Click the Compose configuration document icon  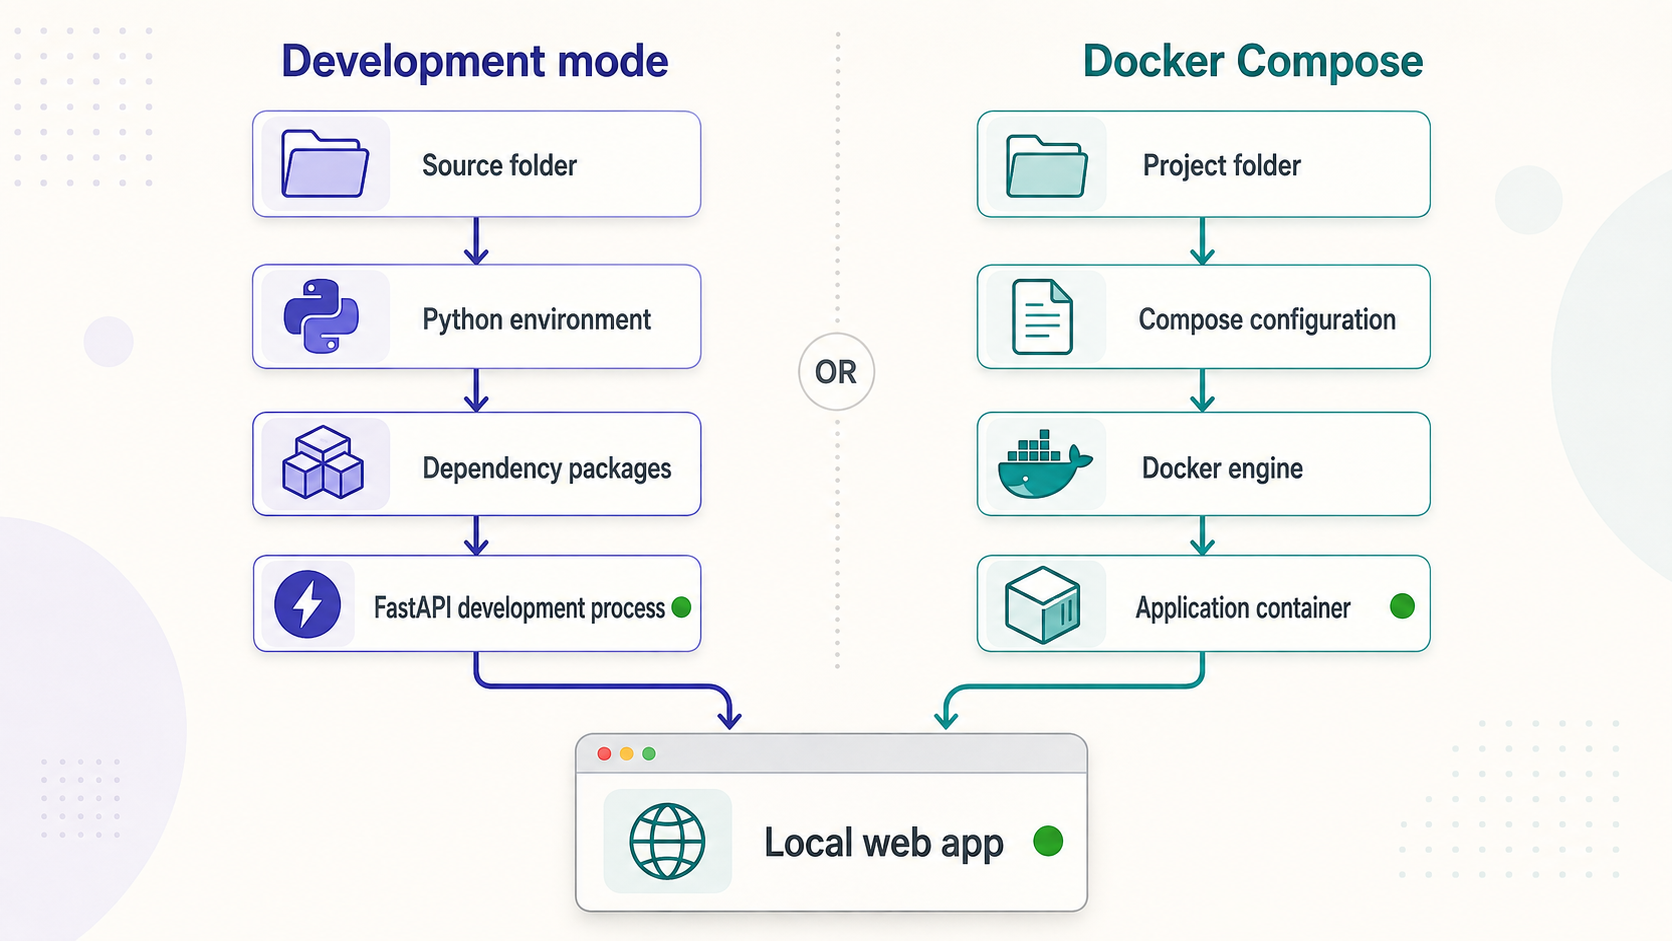1042,317
